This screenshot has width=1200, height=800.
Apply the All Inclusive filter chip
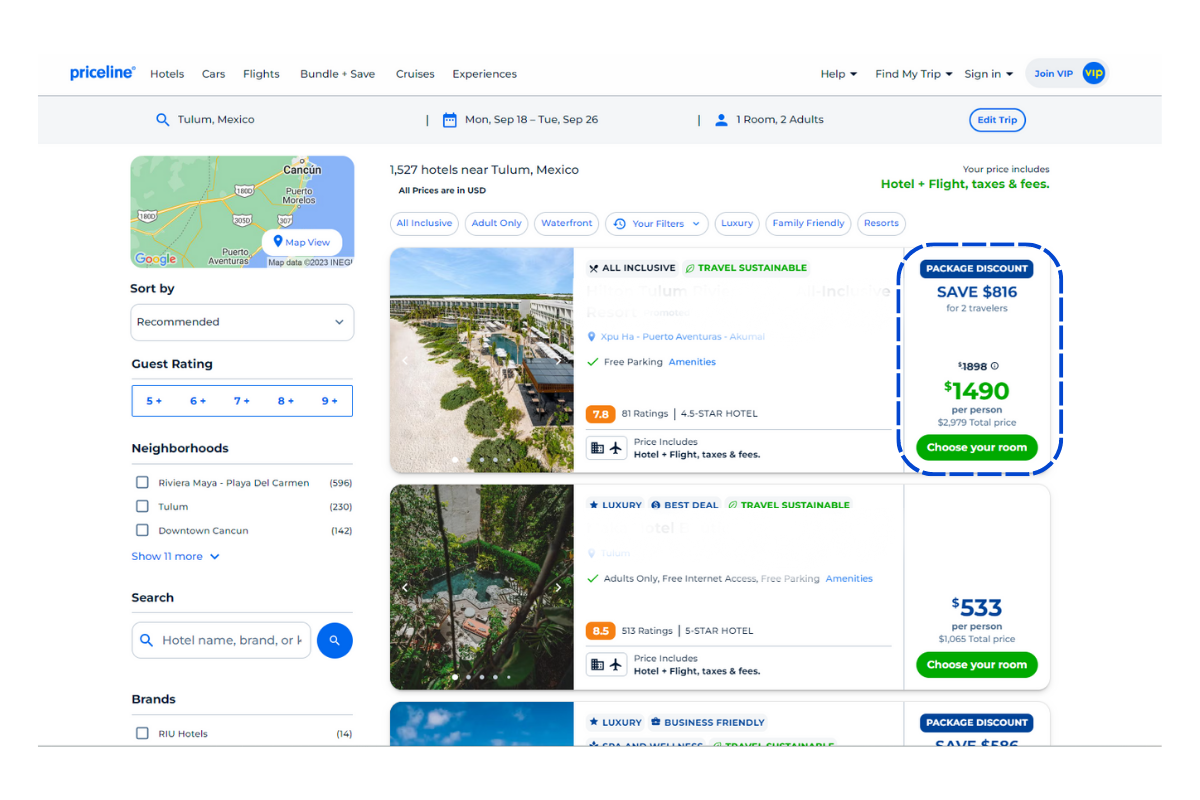pos(424,223)
